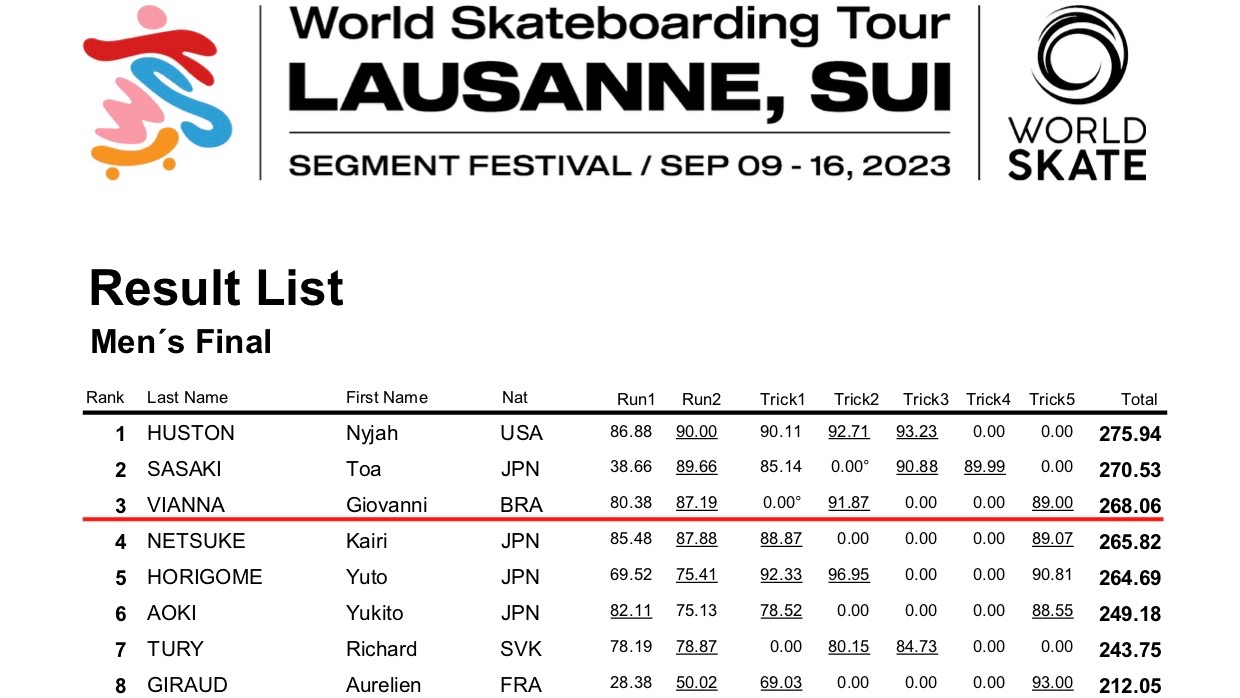Screen dimensions: 1240x698
Task: Click Horigome's Trick2 score 96.95
Action: tap(848, 575)
